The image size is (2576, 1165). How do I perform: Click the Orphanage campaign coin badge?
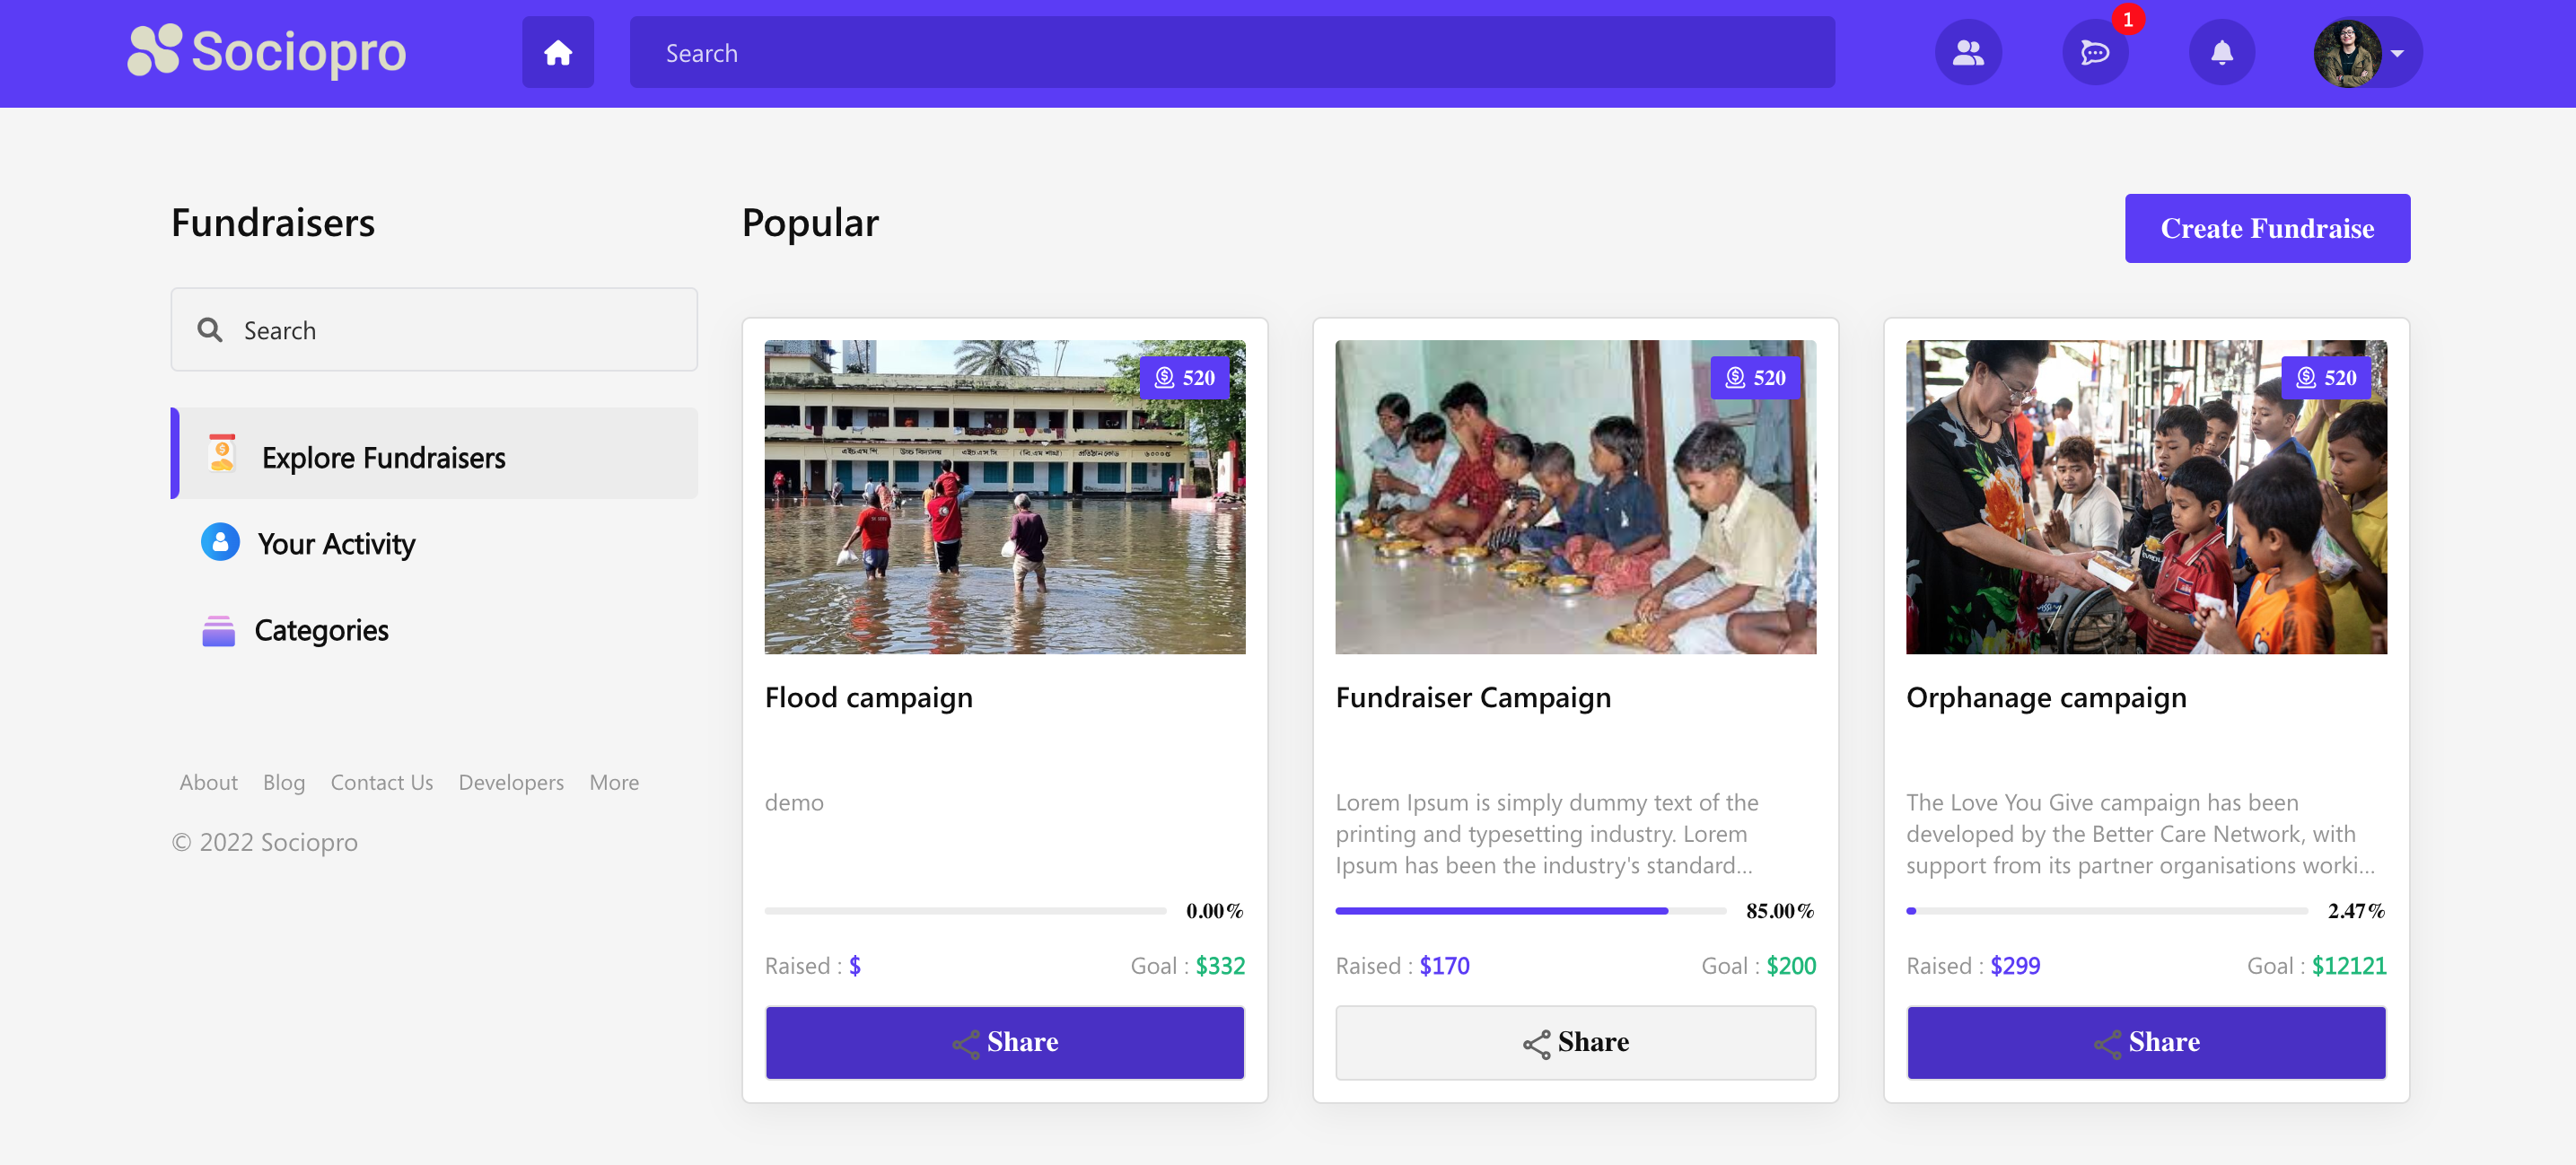point(2325,378)
